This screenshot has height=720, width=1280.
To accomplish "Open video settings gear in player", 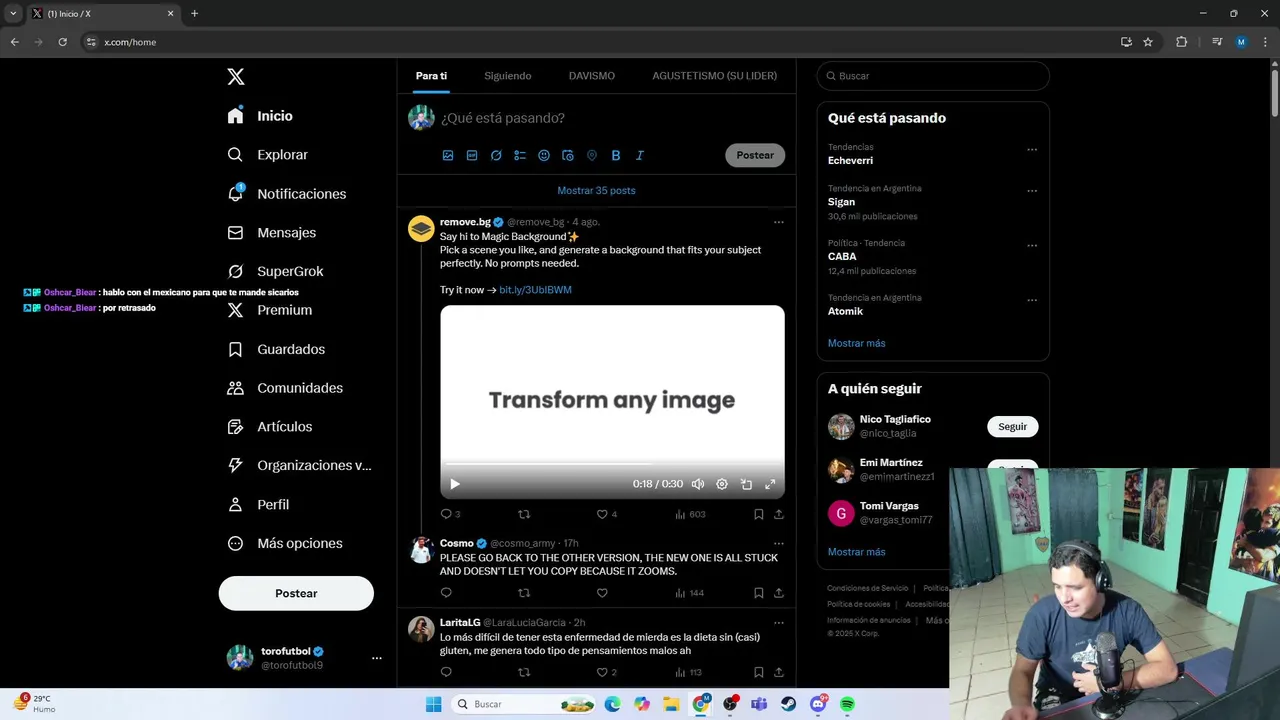I will click(x=722, y=484).
